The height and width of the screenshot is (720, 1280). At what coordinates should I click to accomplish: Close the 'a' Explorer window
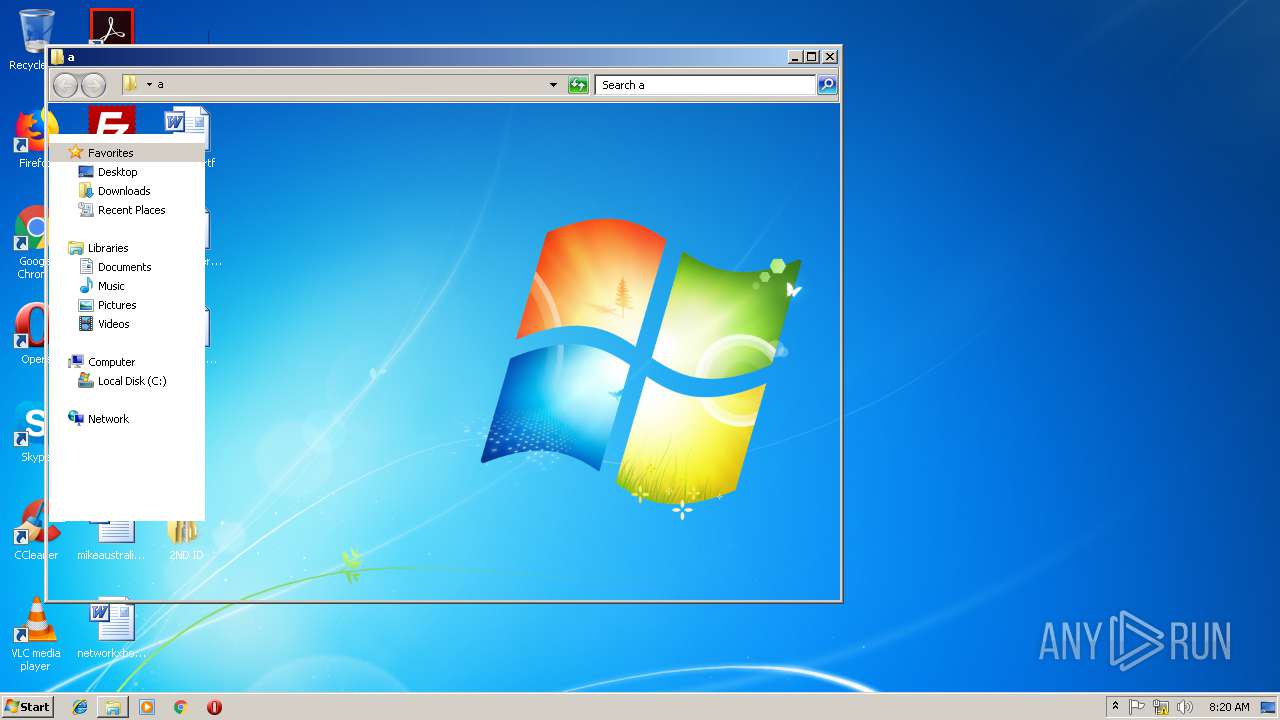pyautogui.click(x=829, y=57)
